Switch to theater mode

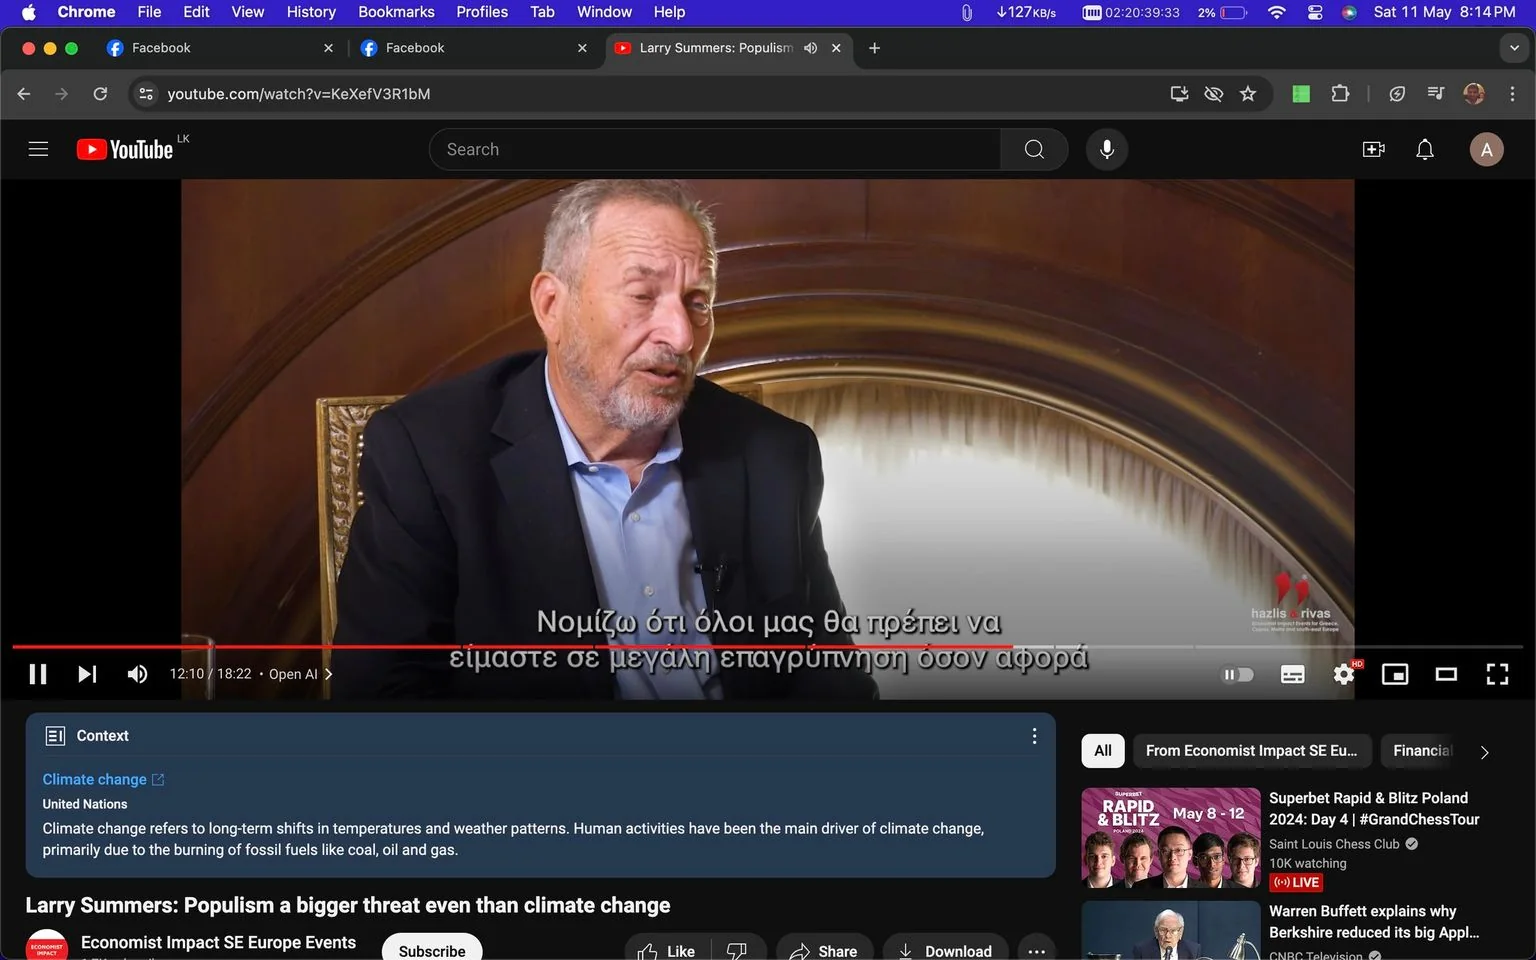pos(1446,675)
